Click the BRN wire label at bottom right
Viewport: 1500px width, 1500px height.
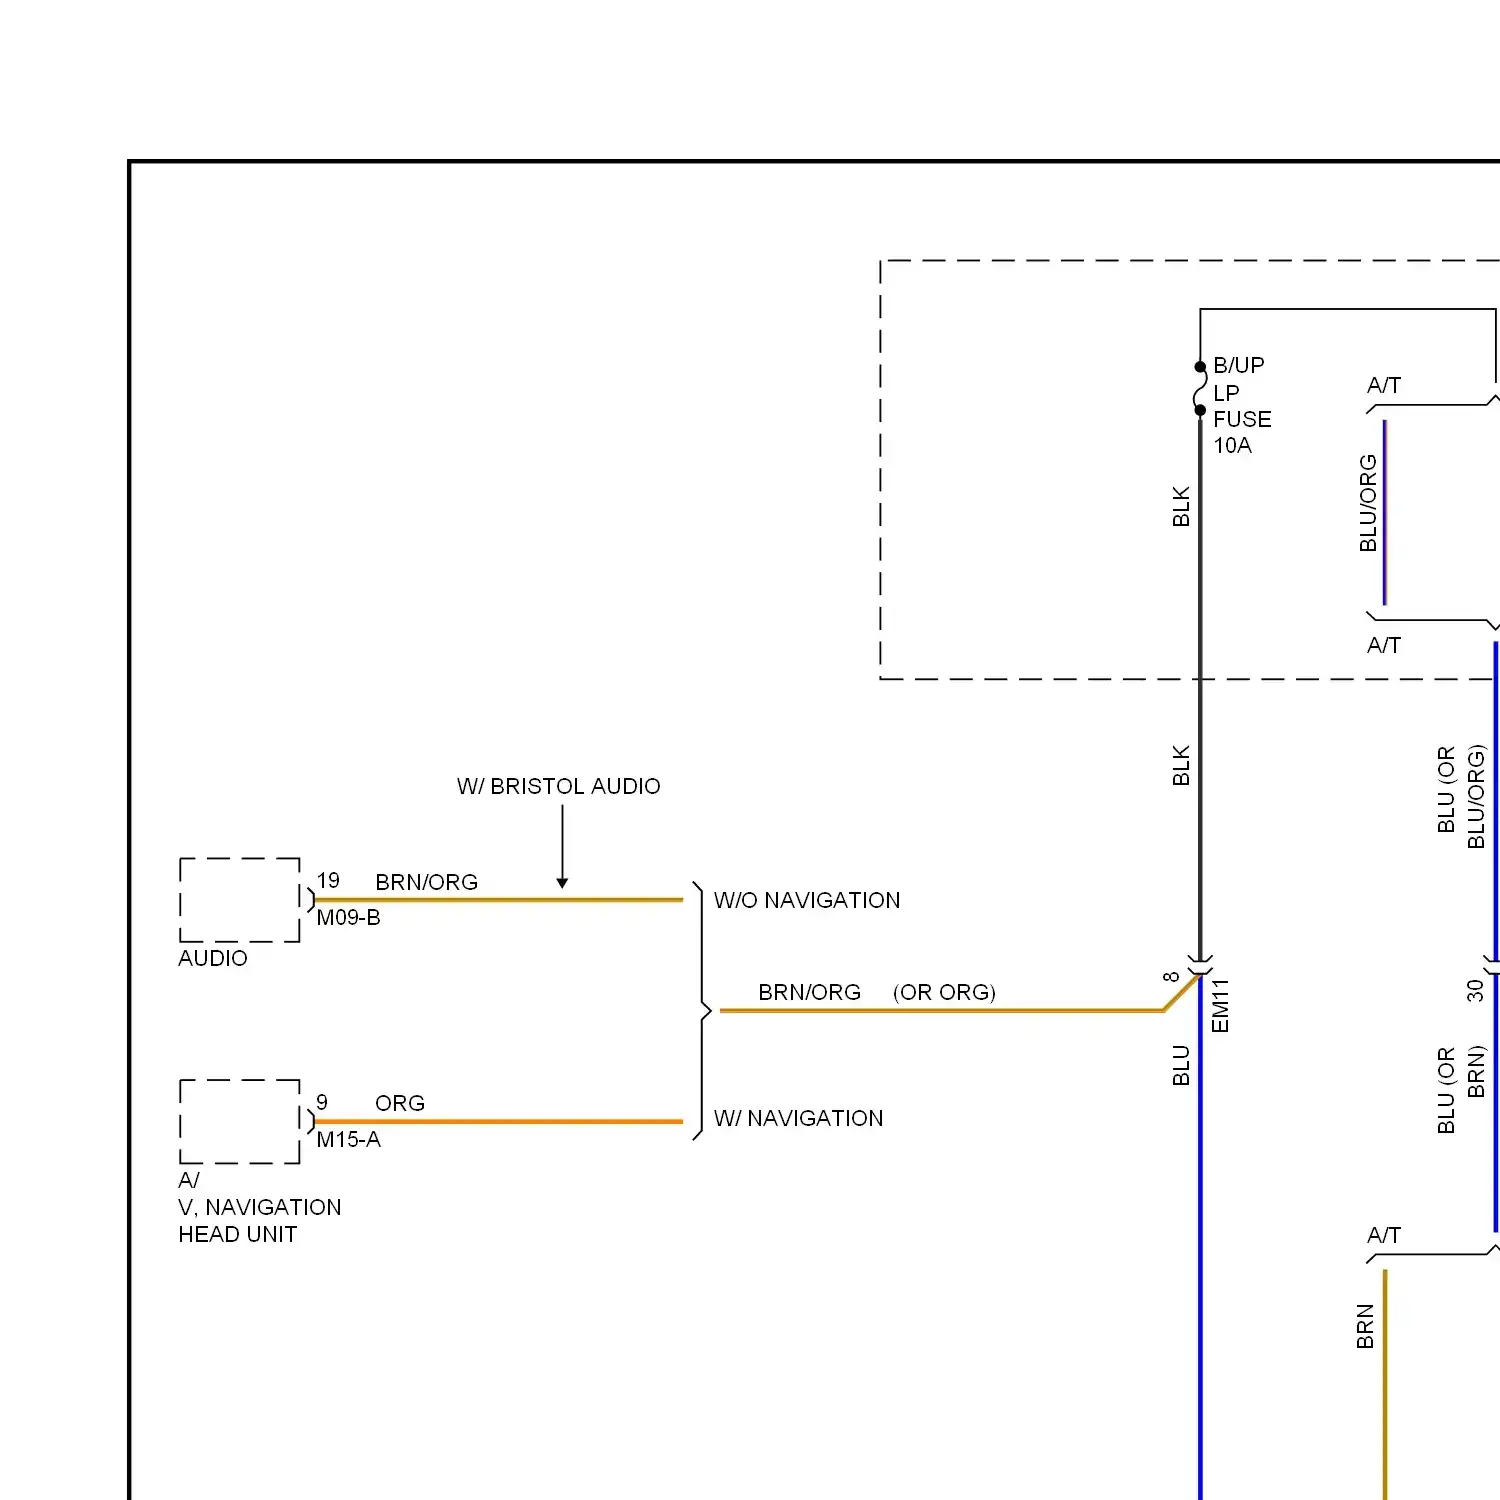point(1365,1326)
